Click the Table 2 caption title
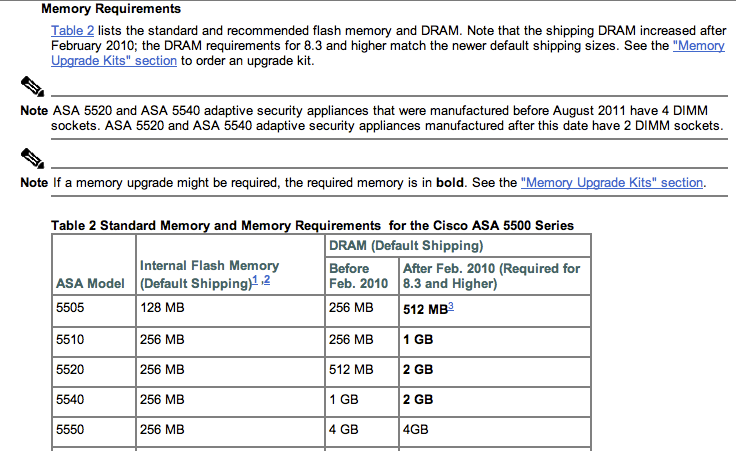 [x=312, y=225]
